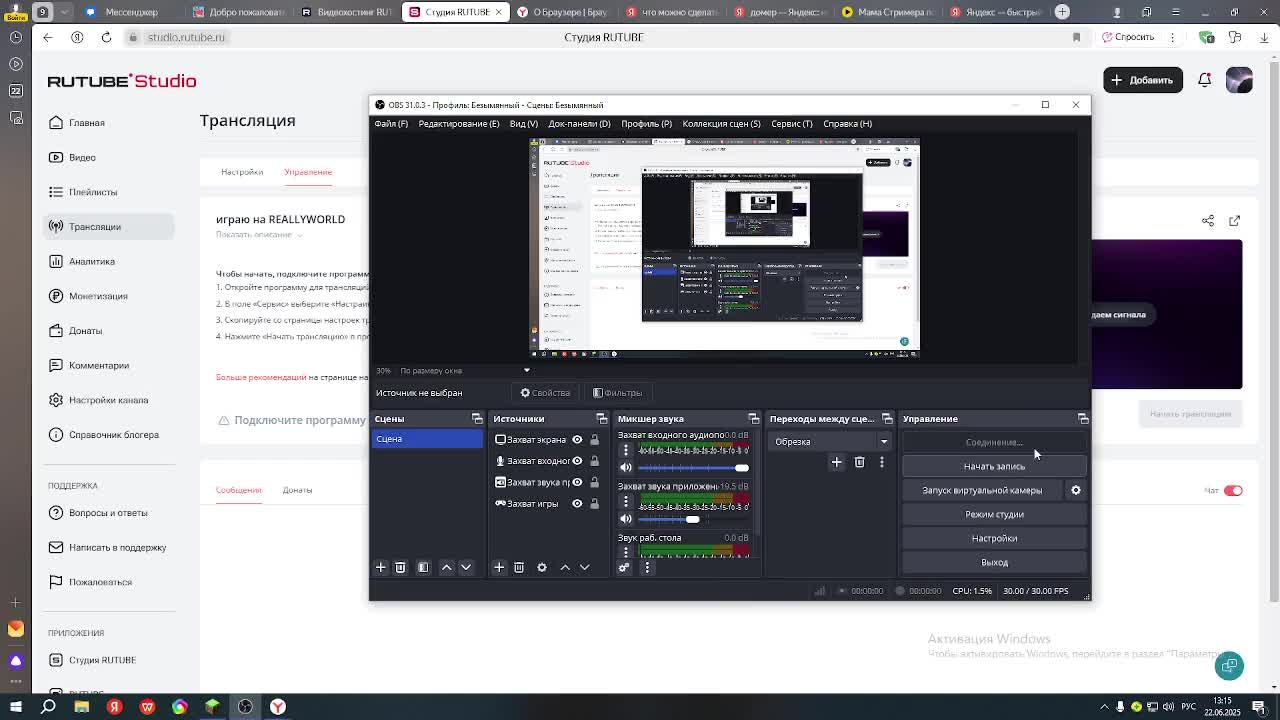Open OBS Настройки button in Controls
The image size is (1280, 720).
point(994,538)
